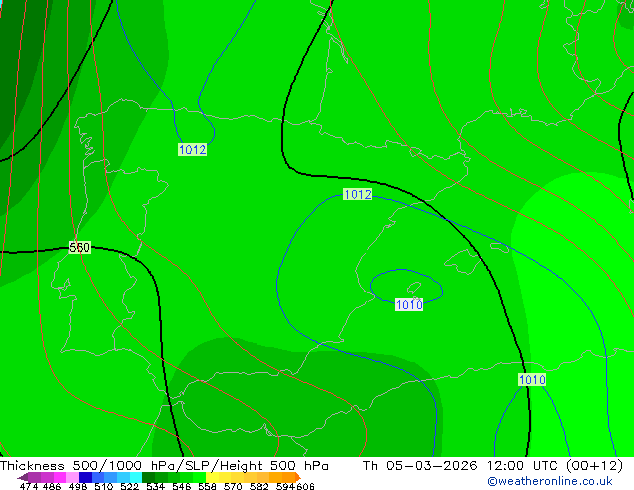Click the 570 legend value

click(x=233, y=486)
